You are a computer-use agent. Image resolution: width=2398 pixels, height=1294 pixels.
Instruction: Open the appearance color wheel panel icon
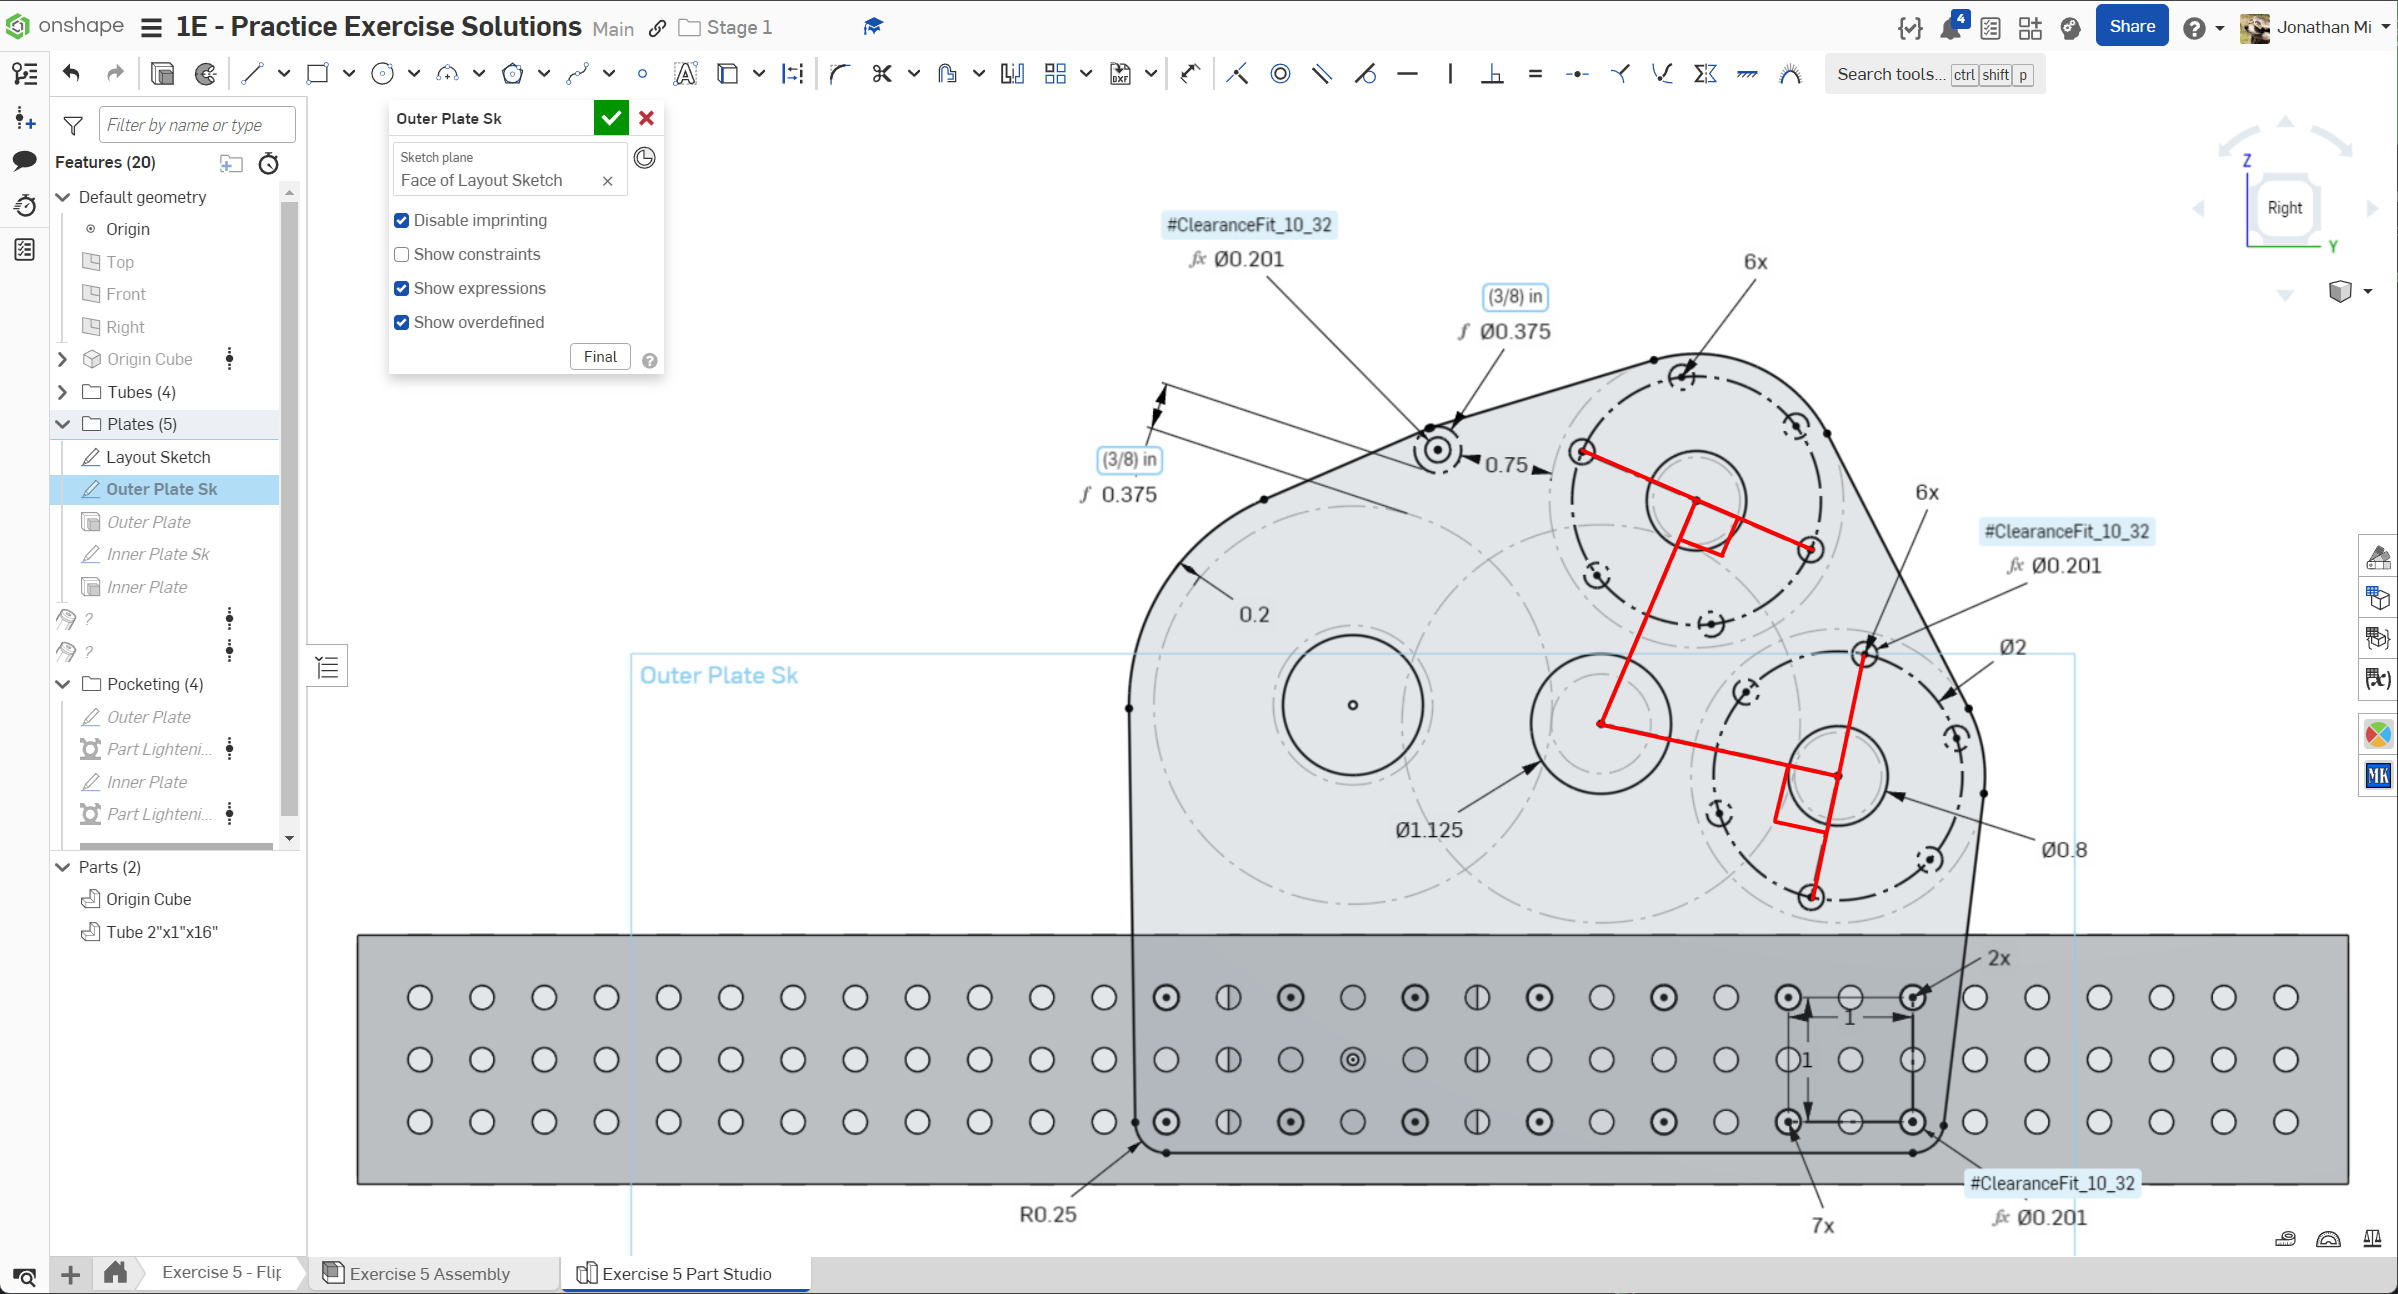(2377, 735)
